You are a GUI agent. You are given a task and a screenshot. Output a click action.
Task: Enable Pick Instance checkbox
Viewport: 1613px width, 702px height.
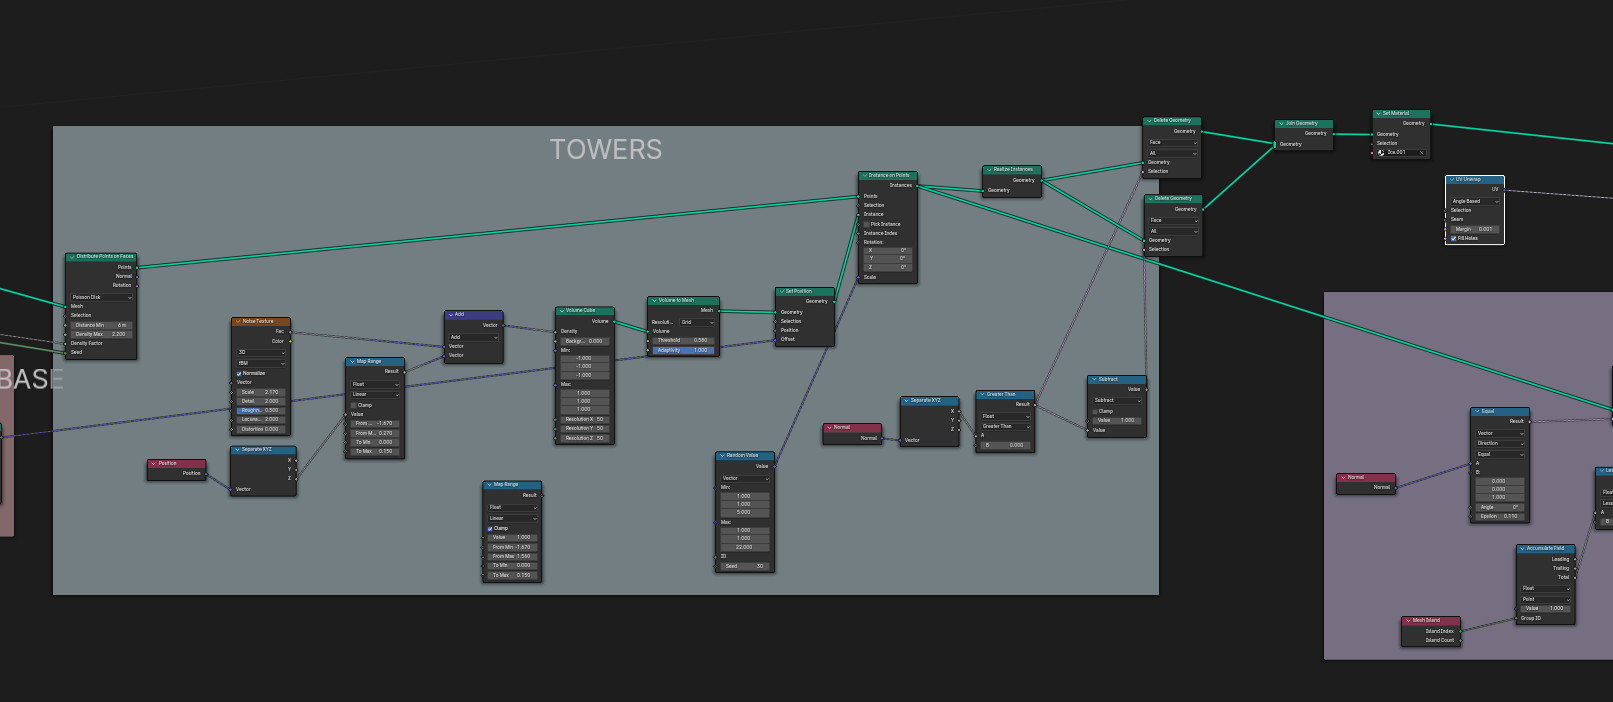tap(866, 224)
